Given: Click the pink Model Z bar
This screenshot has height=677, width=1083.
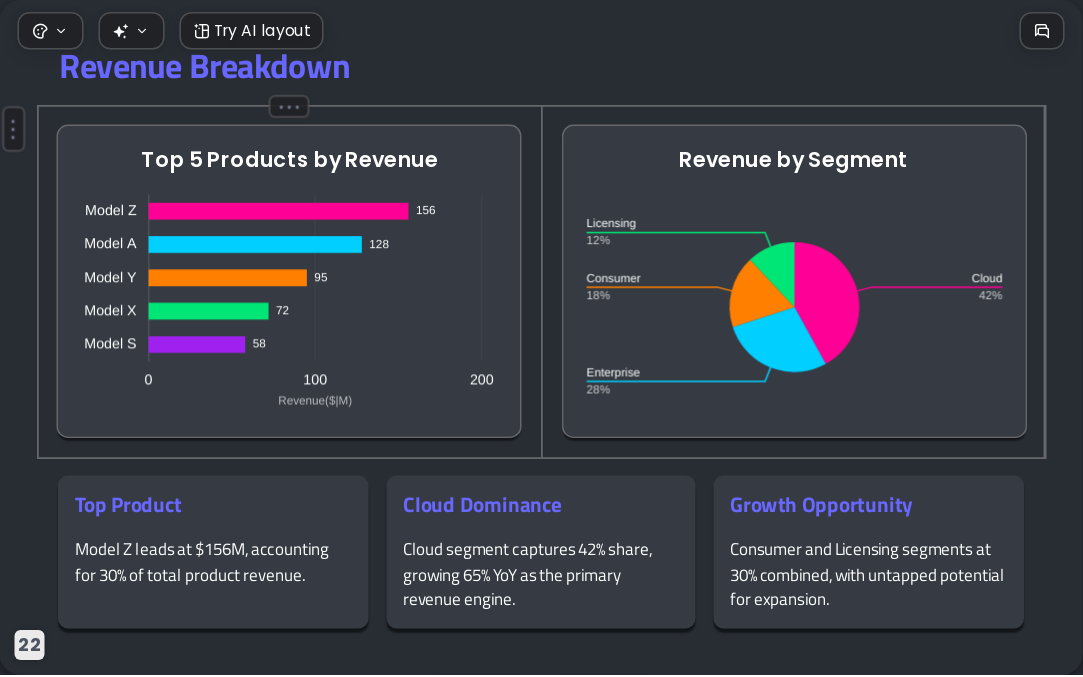Looking at the screenshot, I should [x=278, y=211].
